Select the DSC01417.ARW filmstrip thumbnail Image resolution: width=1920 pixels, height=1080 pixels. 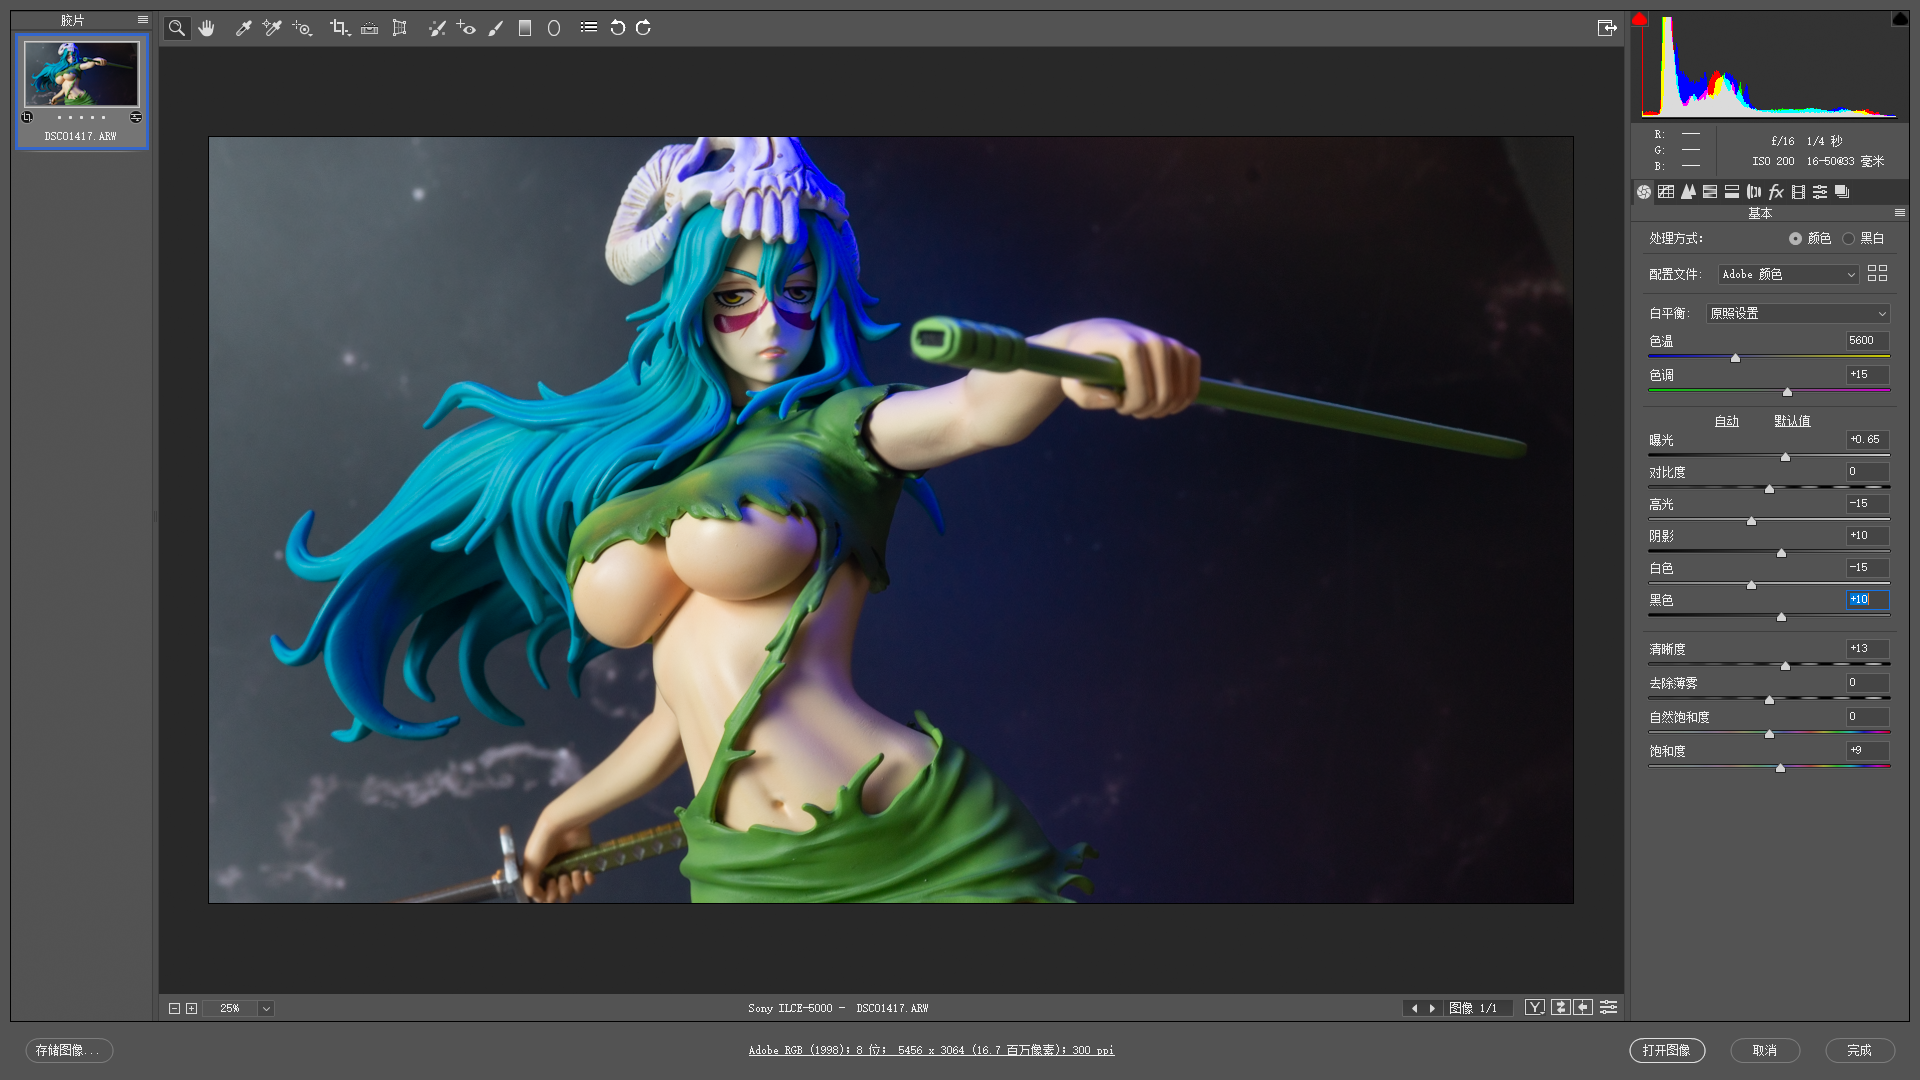[x=81, y=75]
